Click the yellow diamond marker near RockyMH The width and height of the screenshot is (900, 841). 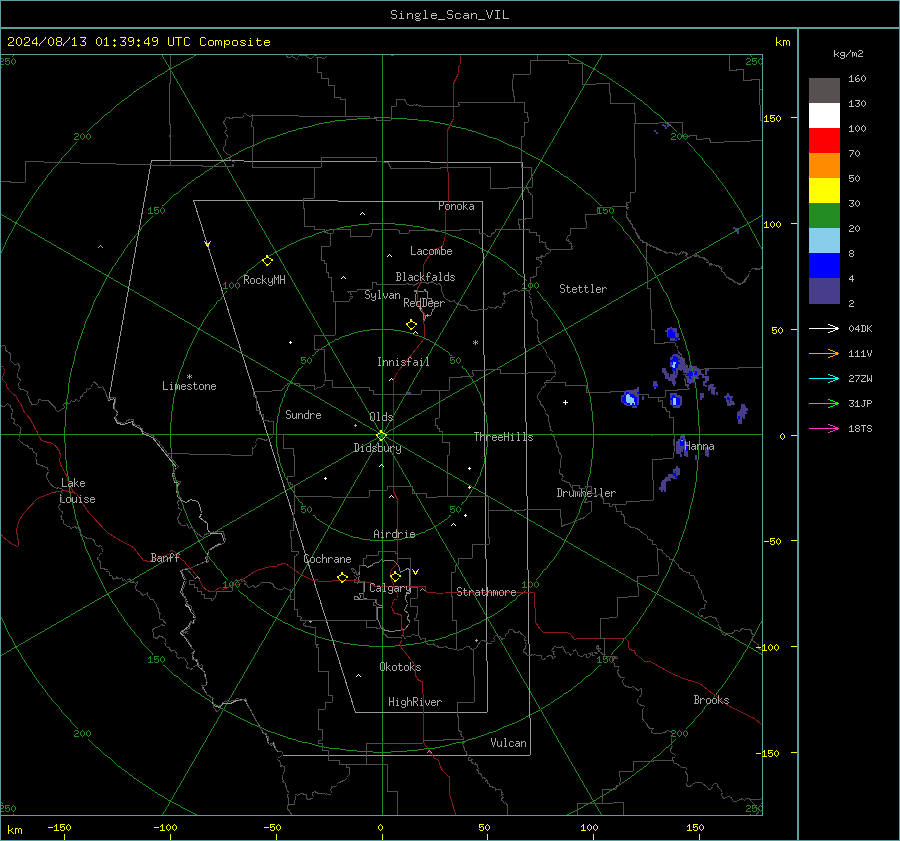tap(267, 261)
